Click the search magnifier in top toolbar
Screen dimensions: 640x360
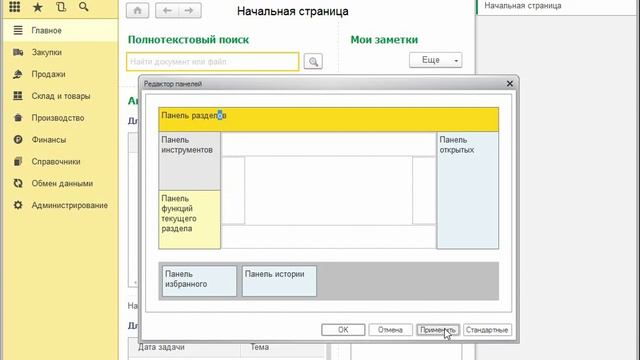pos(84,7)
